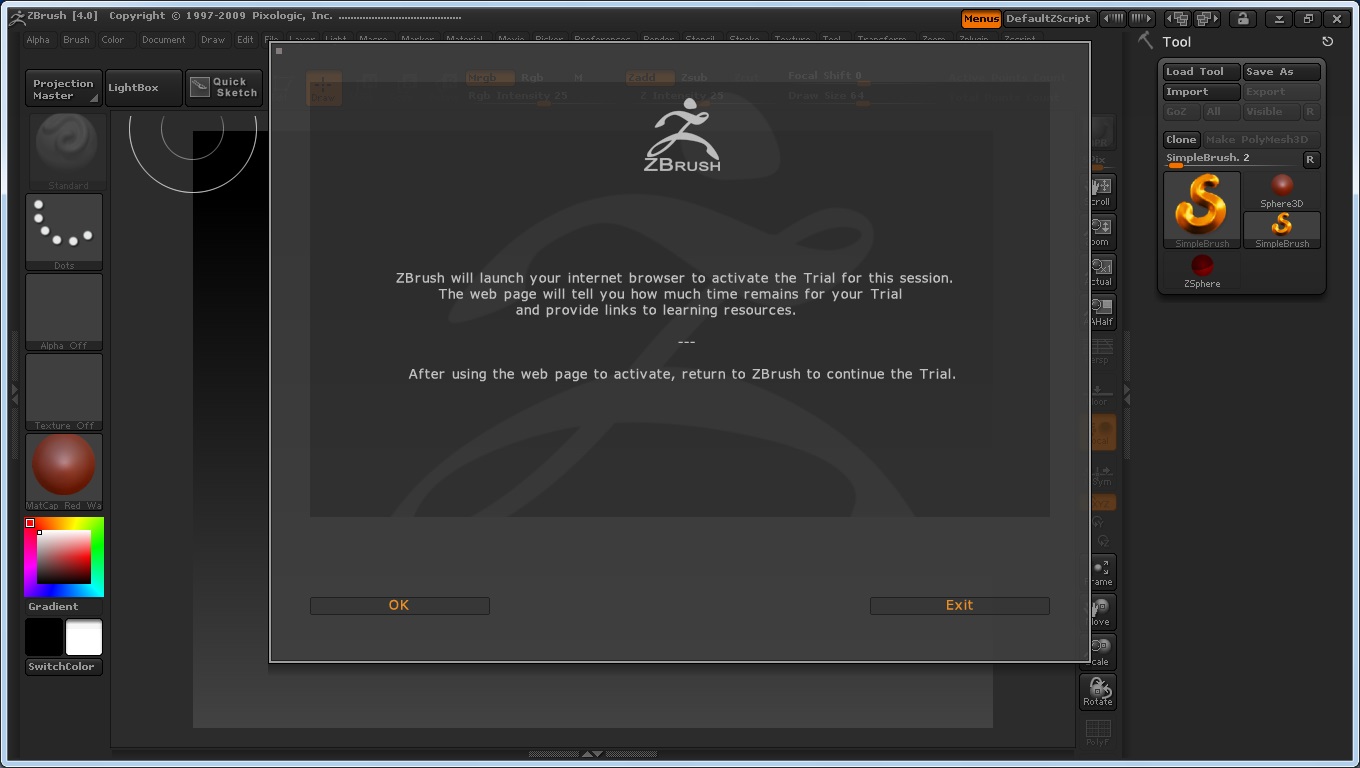Click the Clone tool button

click(x=1181, y=140)
